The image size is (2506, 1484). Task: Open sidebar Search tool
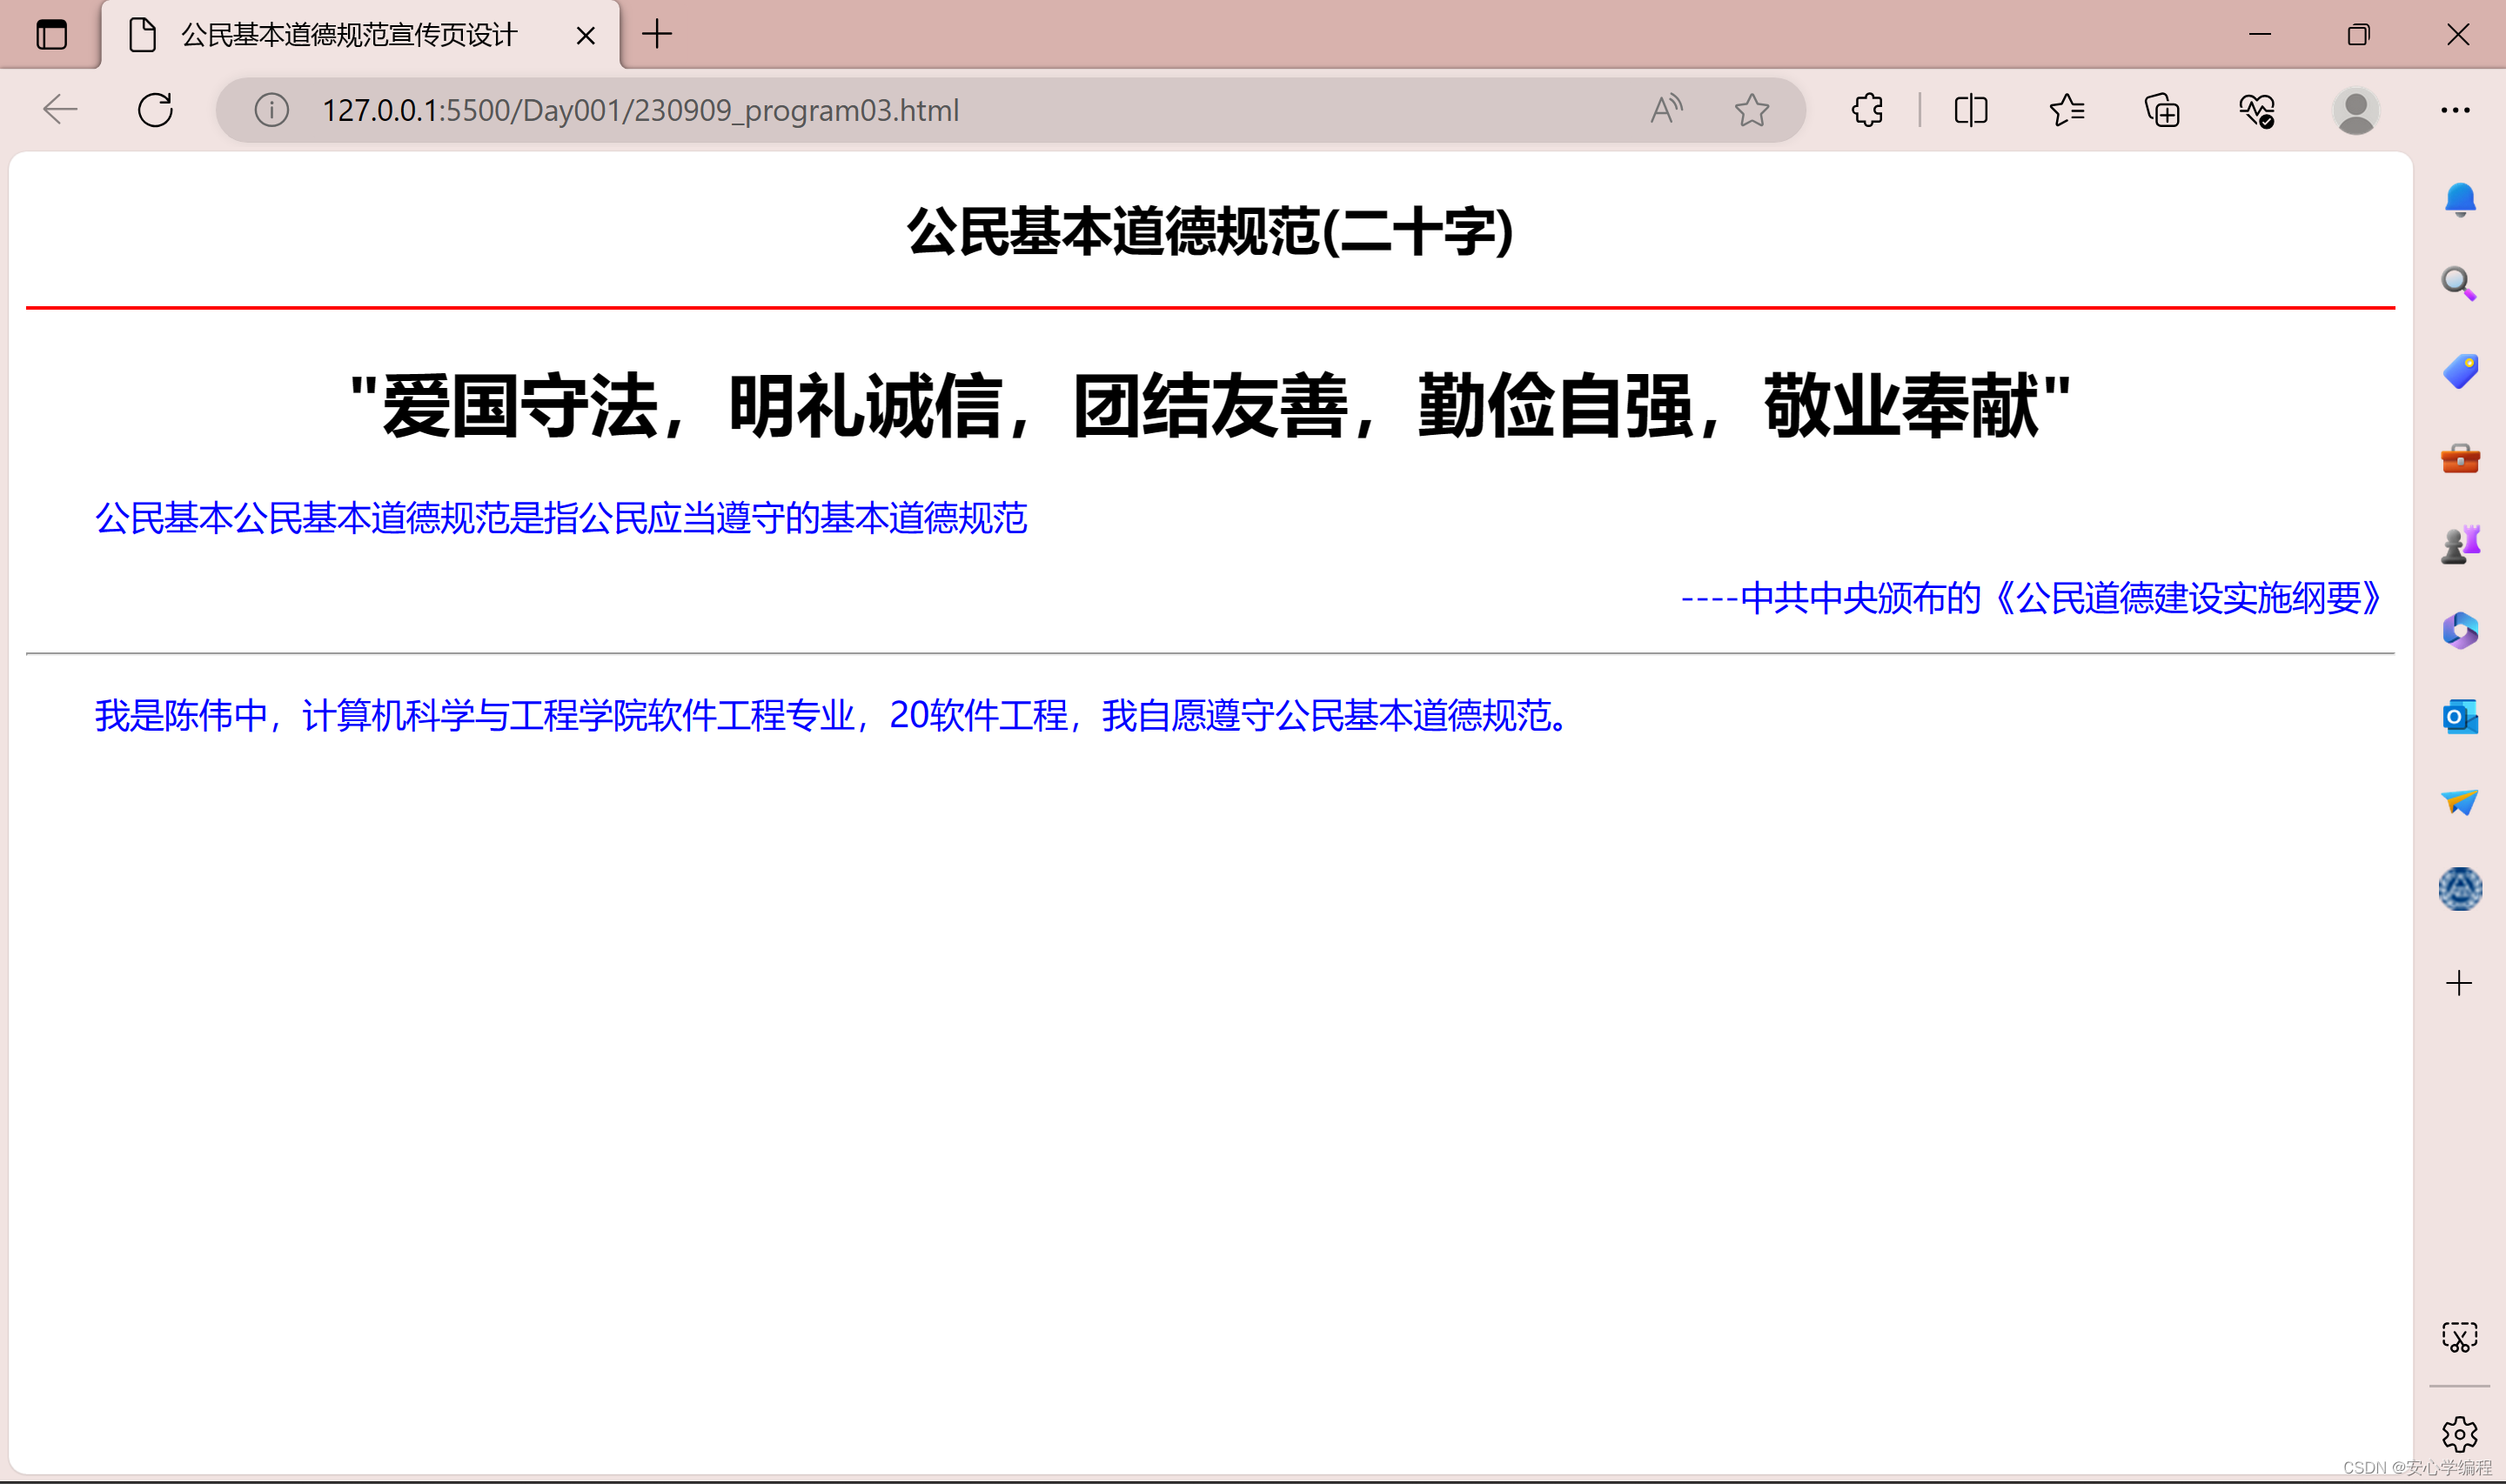coord(2459,284)
